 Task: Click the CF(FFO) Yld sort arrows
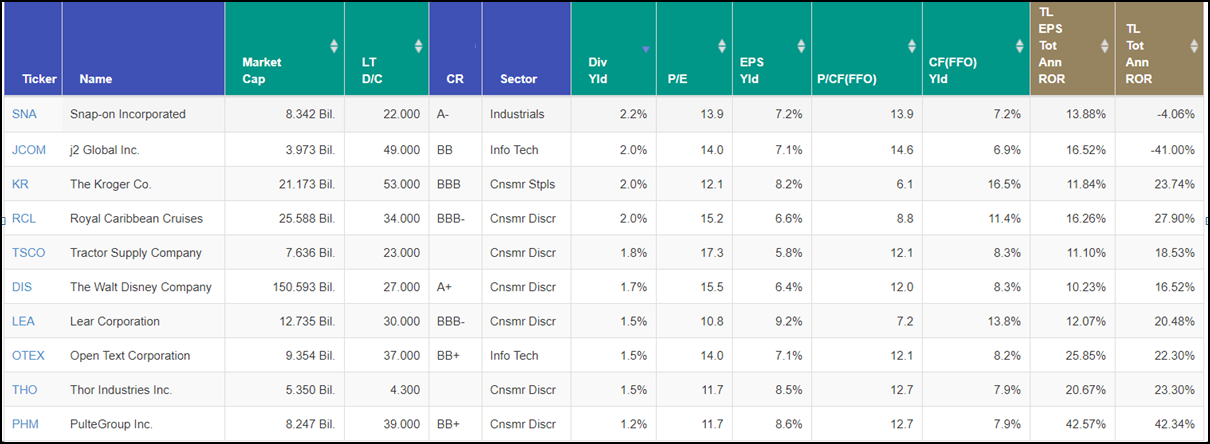1019,46
